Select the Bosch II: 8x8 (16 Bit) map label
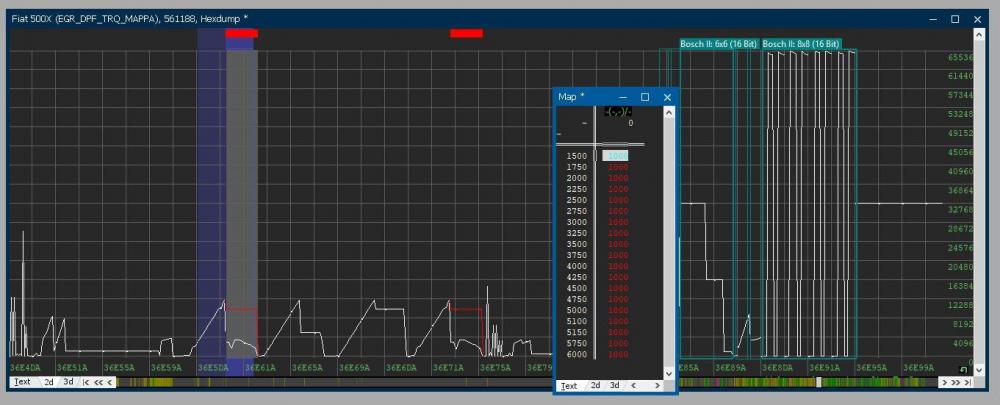Image resolution: width=1000 pixels, height=405 pixels. point(801,44)
